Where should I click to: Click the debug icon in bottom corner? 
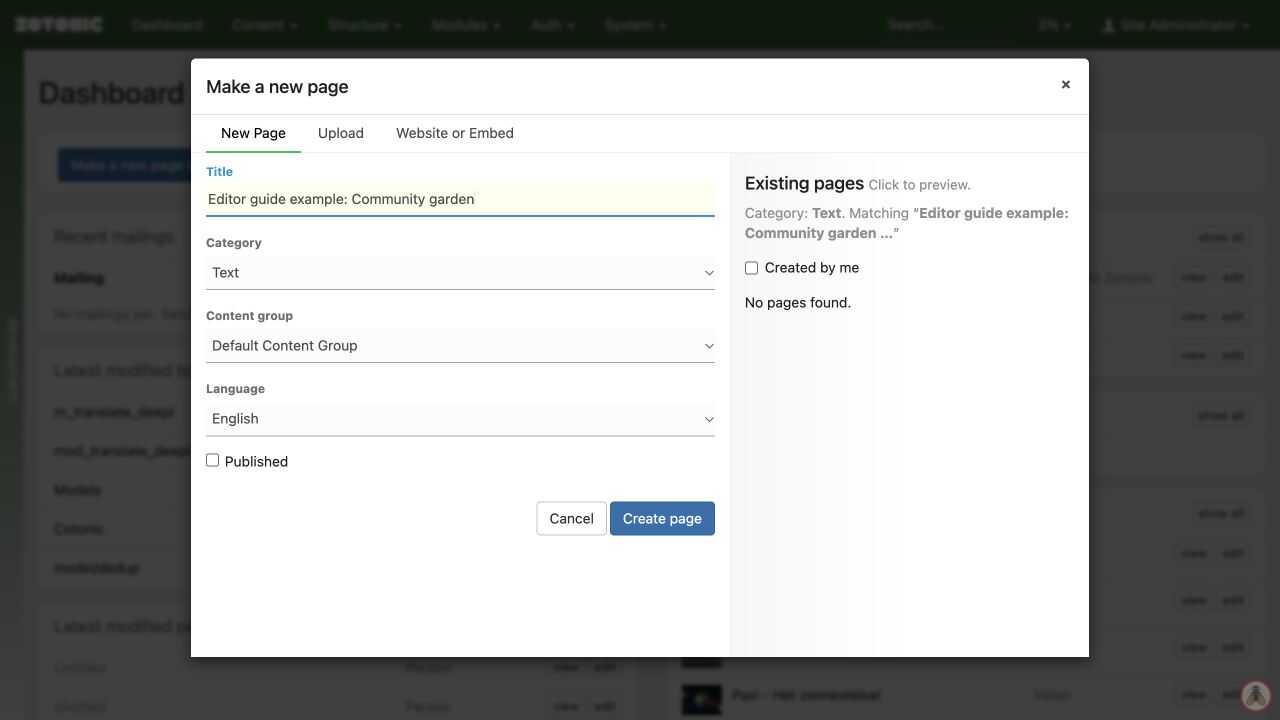(1256, 695)
